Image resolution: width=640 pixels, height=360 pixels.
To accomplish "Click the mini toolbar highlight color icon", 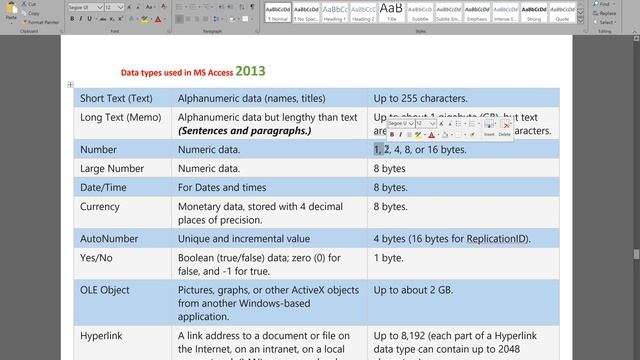I will pos(418,134).
